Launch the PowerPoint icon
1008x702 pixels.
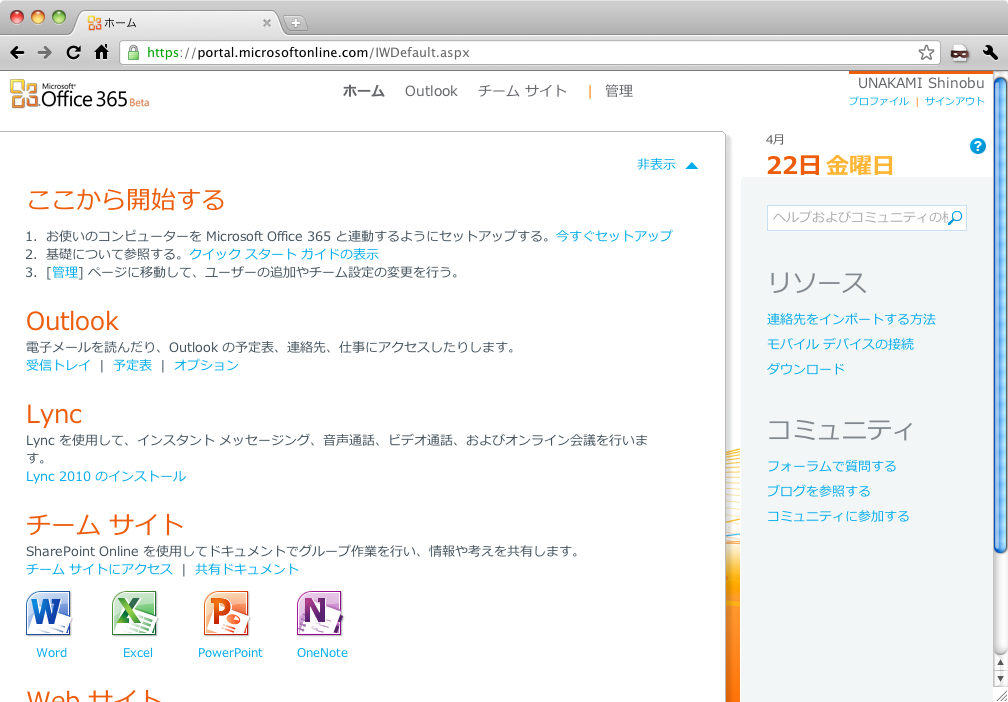[226, 614]
